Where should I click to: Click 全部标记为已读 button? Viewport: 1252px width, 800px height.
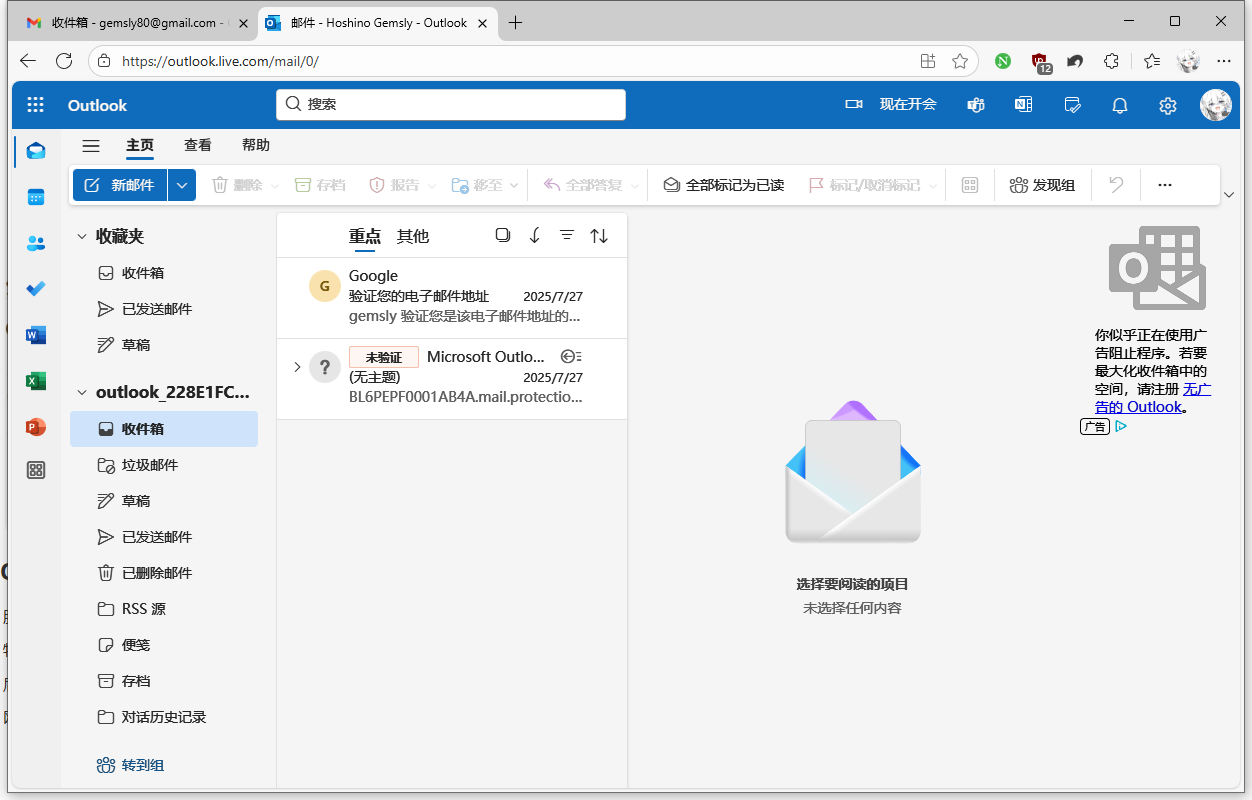click(x=724, y=185)
